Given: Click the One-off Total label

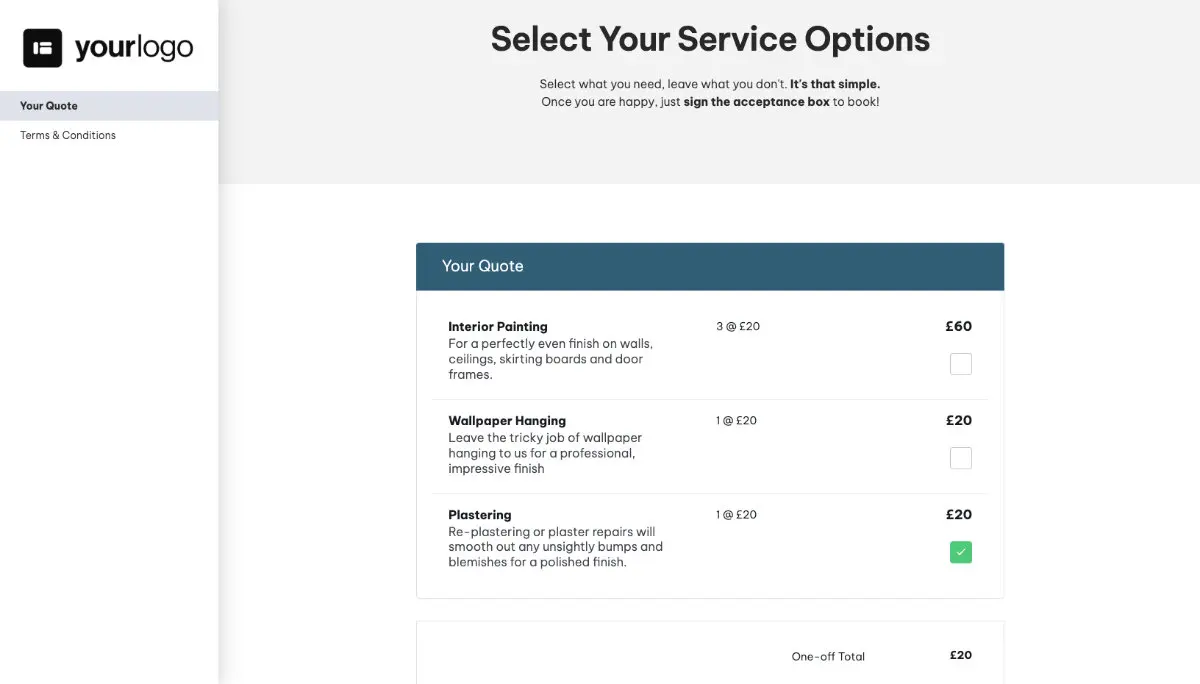Looking at the screenshot, I should tap(828, 656).
